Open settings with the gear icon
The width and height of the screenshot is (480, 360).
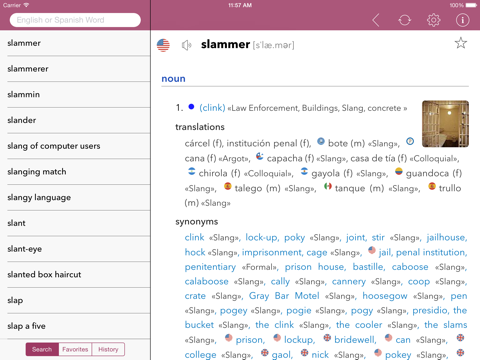click(433, 20)
